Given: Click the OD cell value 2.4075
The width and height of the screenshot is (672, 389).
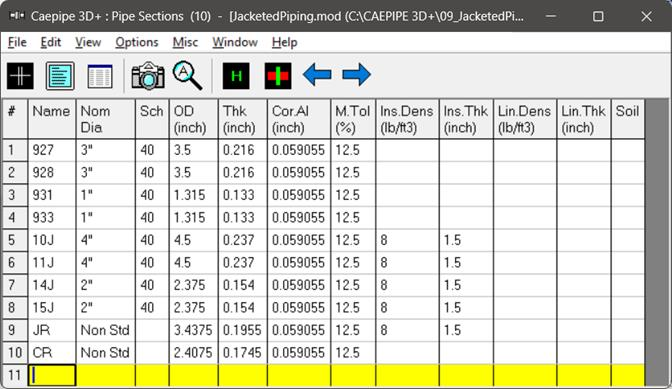Looking at the screenshot, I should point(194,353).
